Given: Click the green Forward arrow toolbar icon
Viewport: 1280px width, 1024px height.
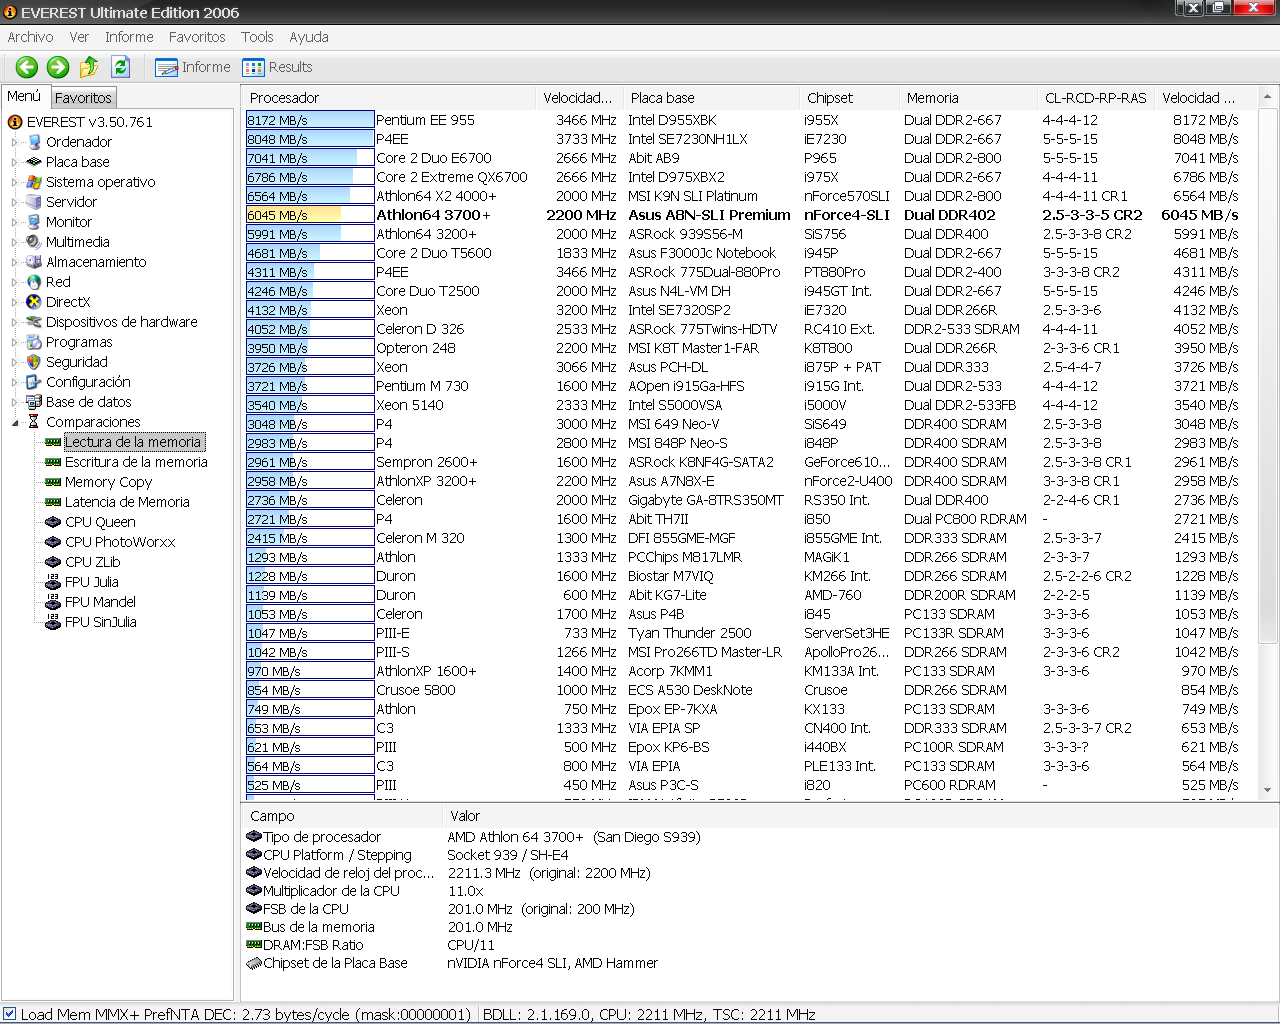Looking at the screenshot, I should click(58, 67).
